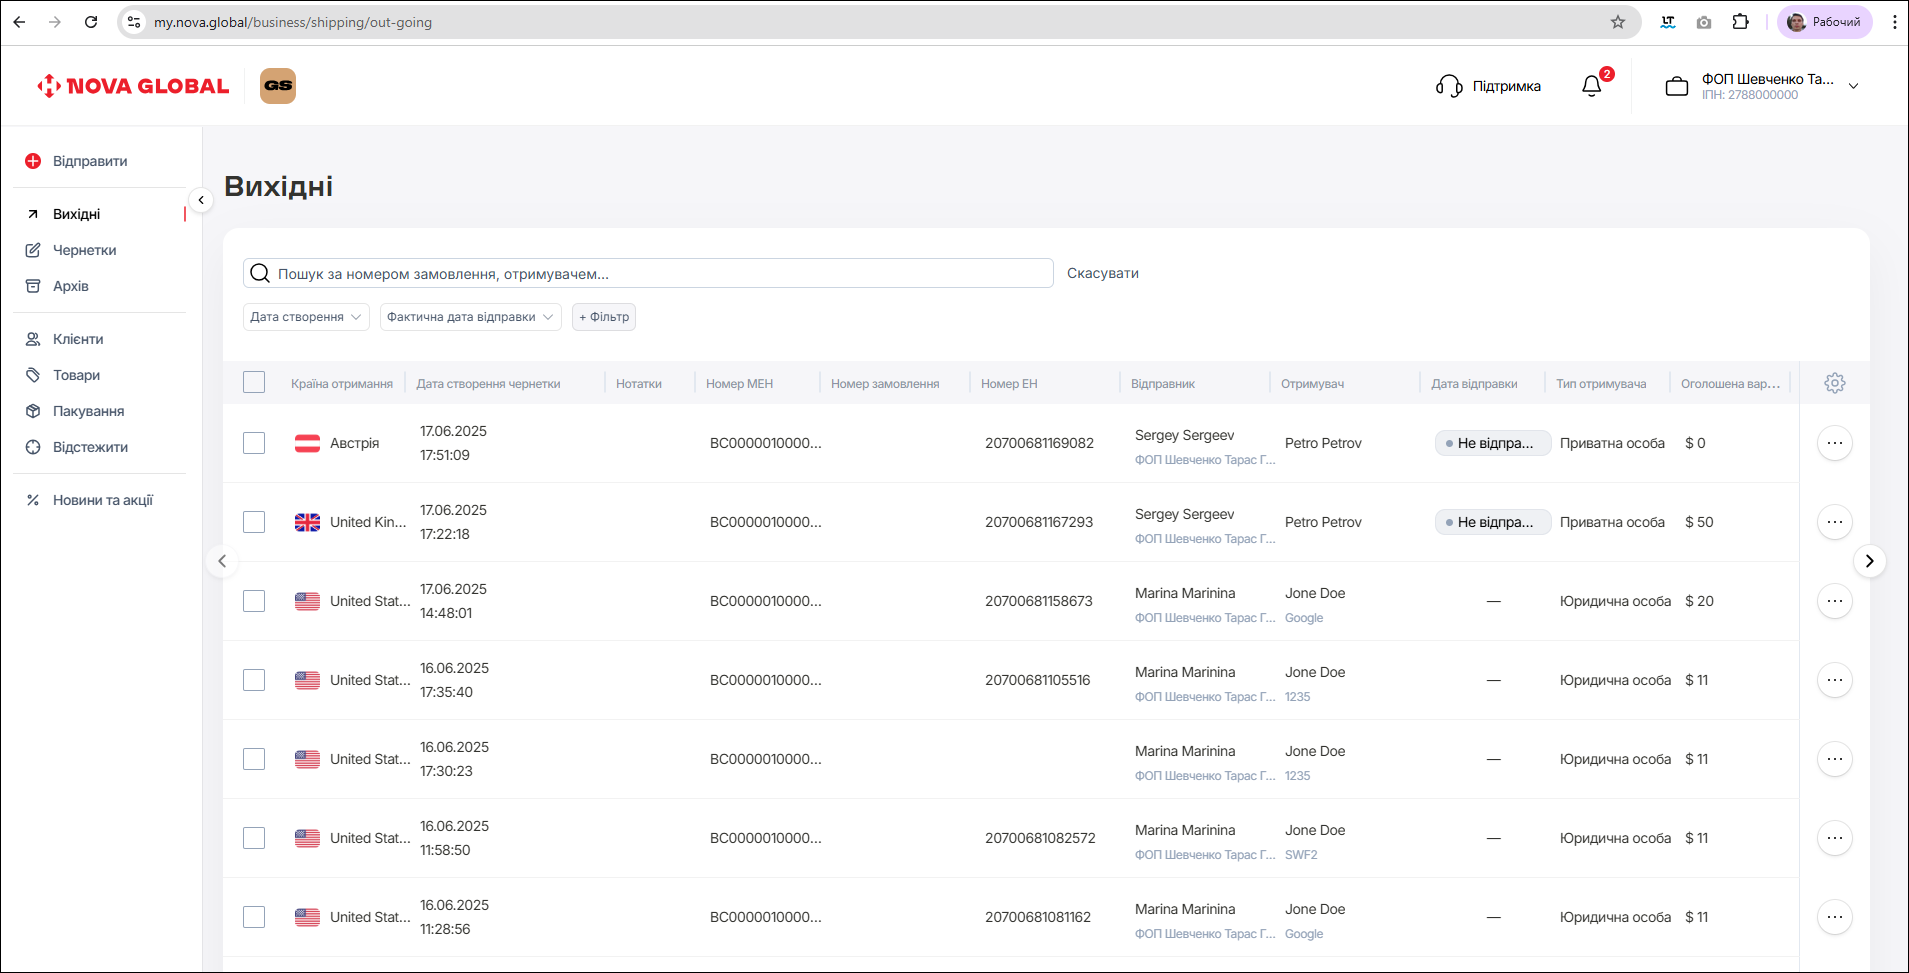1909x973 pixels.
Task: Click Не відправлено status in the Австрія row
Action: 1493,443
